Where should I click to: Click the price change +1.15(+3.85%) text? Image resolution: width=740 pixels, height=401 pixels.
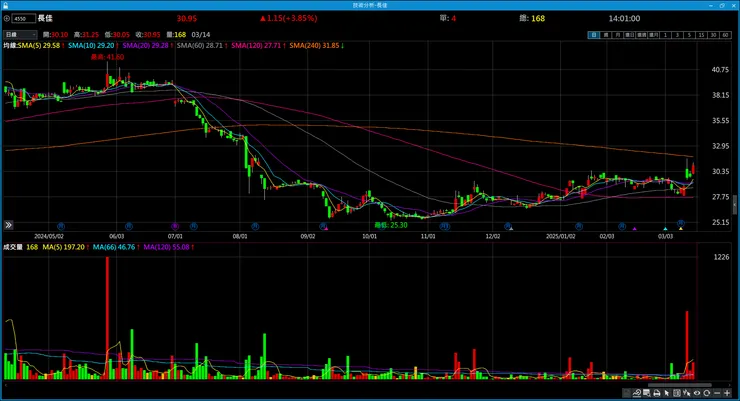pos(289,18)
